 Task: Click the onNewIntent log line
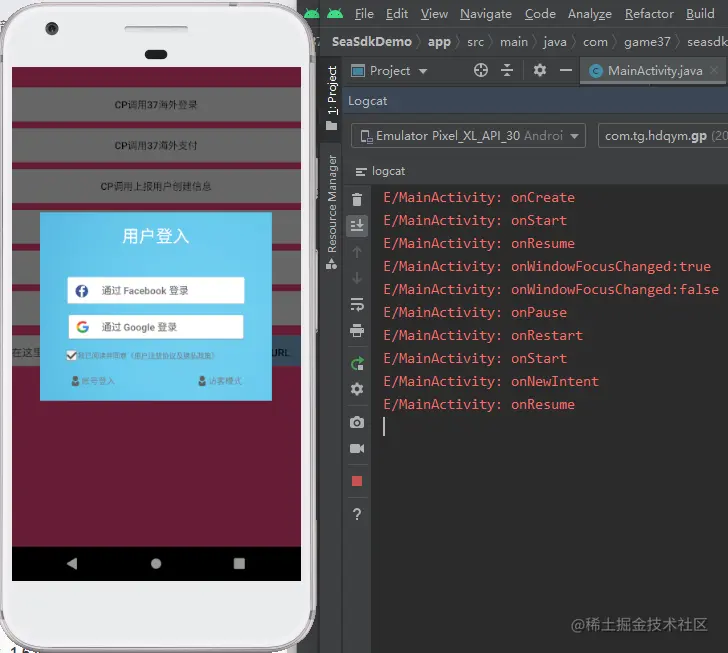pyautogui.click(x=491, y=381)
